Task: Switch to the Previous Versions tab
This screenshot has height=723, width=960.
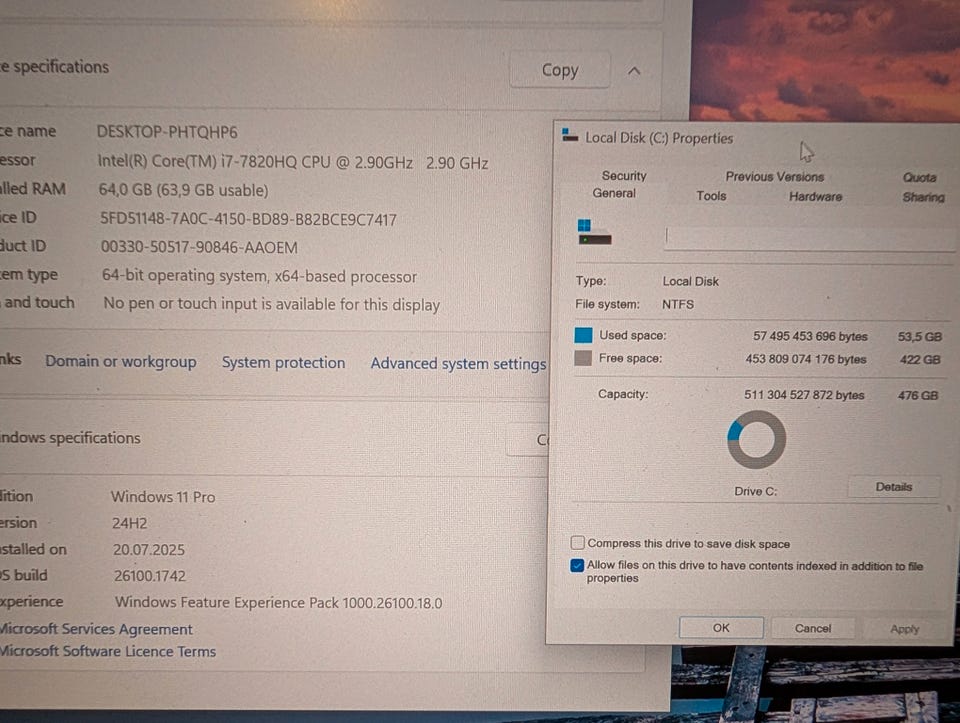Action: coord(774,177)
